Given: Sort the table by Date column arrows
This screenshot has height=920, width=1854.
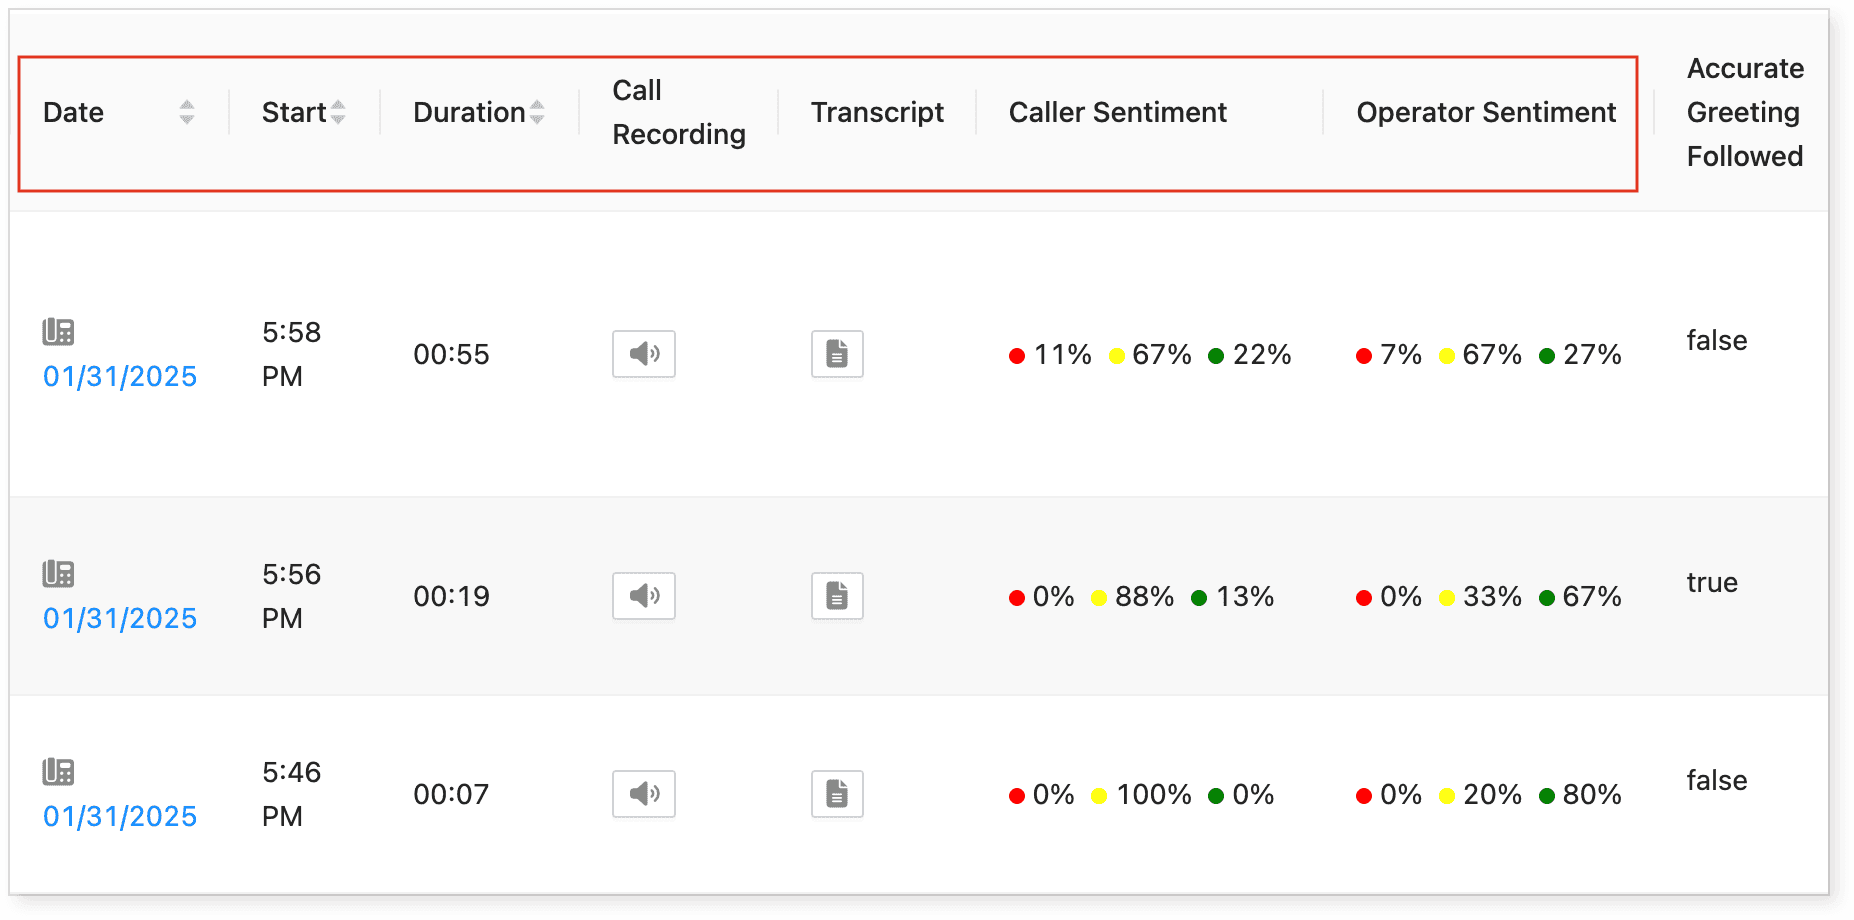Looking at the screenshot, I should pyautogui.click(x=187, y=112).
